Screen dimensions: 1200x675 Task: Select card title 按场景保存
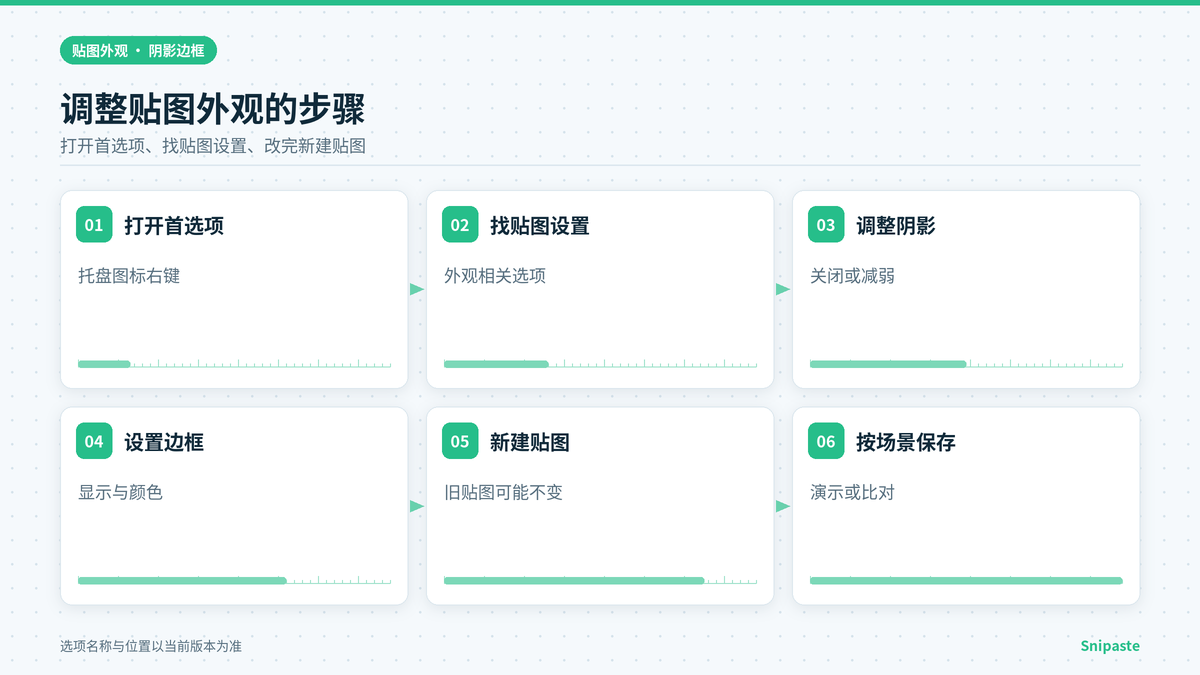pyautogui.click(x=906, y=442)
